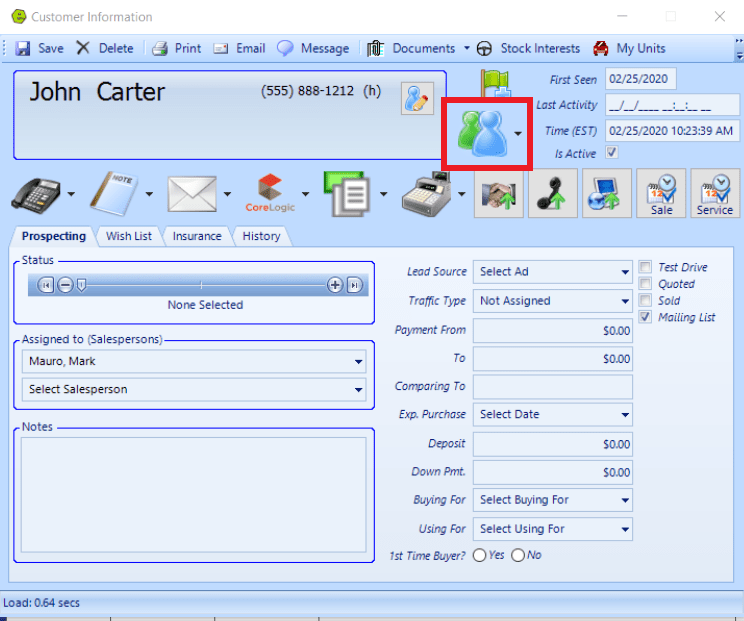Click the CoreLogic icon

270,193
